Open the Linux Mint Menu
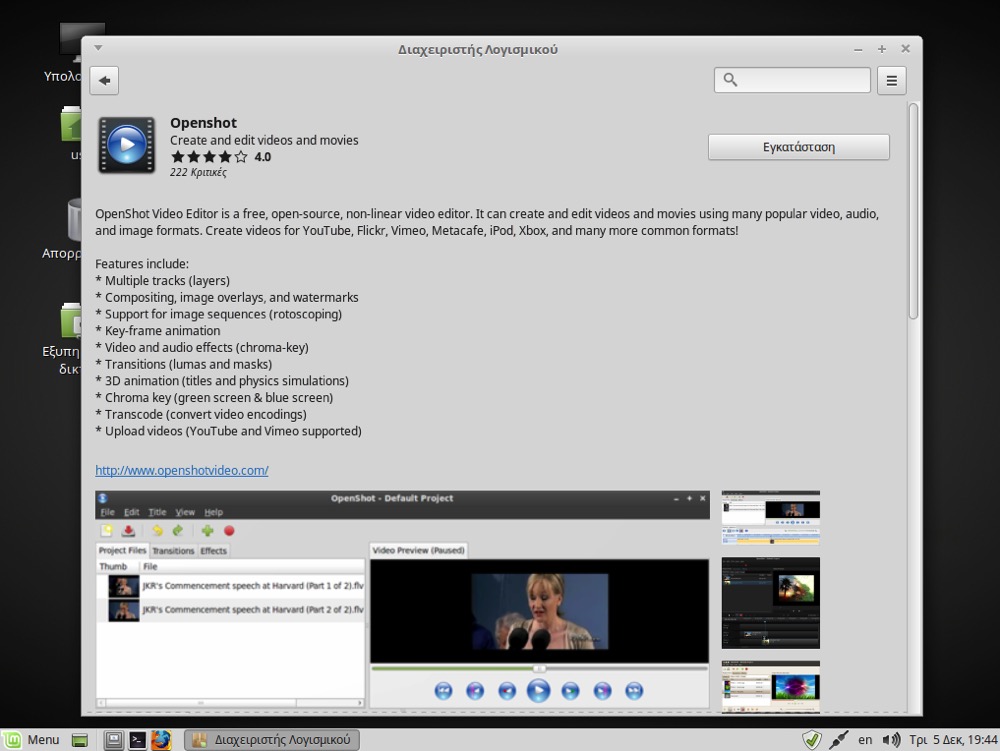The height and width of the screenshot is (751, 1000). (31, 740)
